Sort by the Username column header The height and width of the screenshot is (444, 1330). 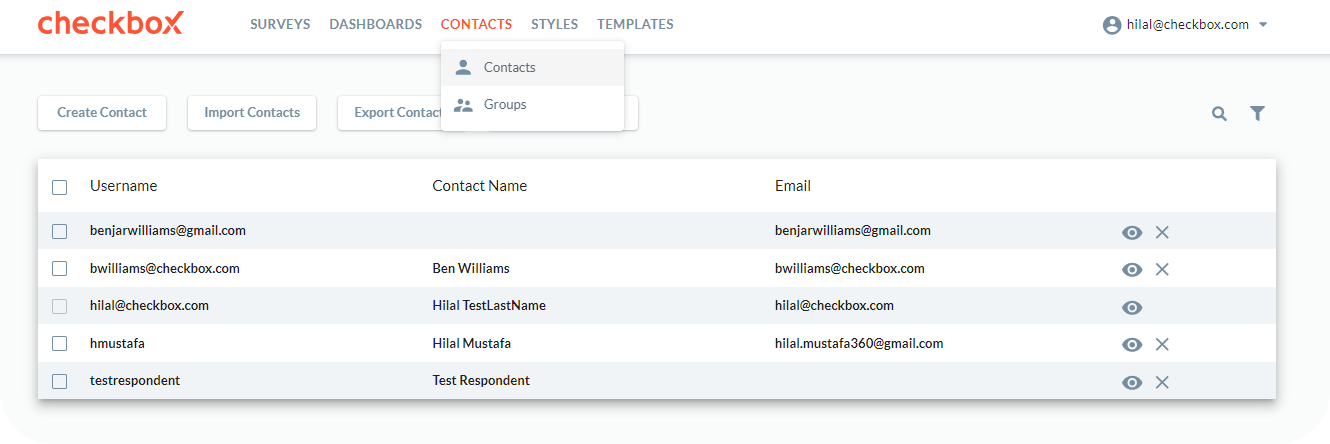(x=123, y=186)
